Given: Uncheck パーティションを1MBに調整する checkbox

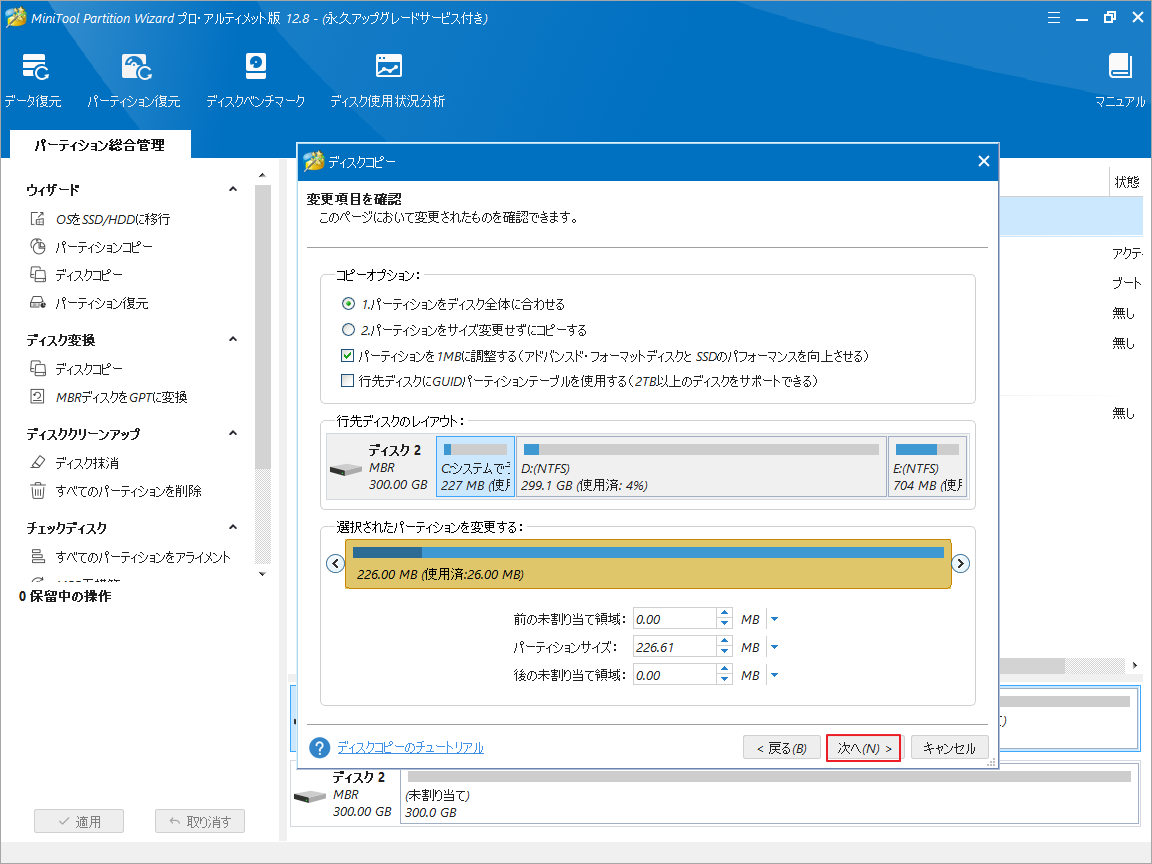Looking at the screenshot, I should pos(348,356).
